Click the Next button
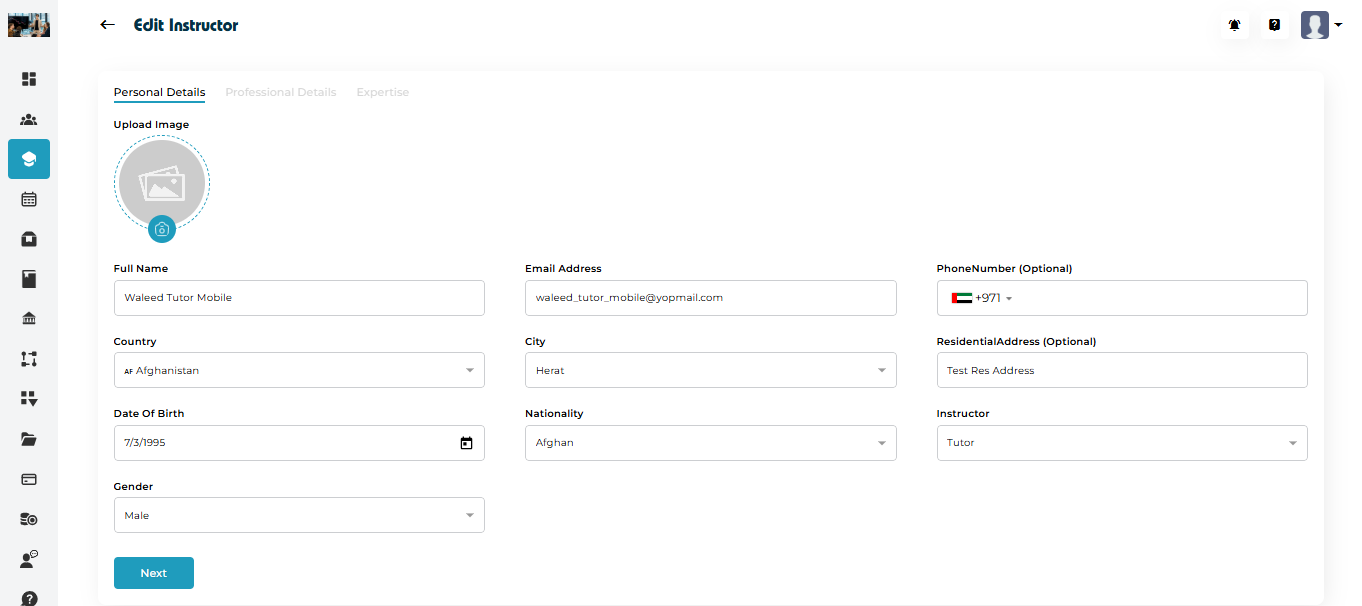The width and height of the screenshot is (1362, 606). pos(154,573)
